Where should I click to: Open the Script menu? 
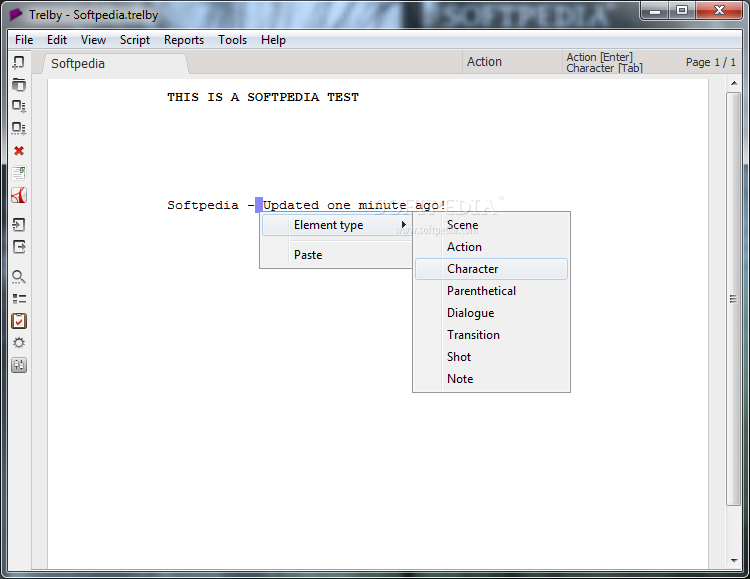(135, 40)
